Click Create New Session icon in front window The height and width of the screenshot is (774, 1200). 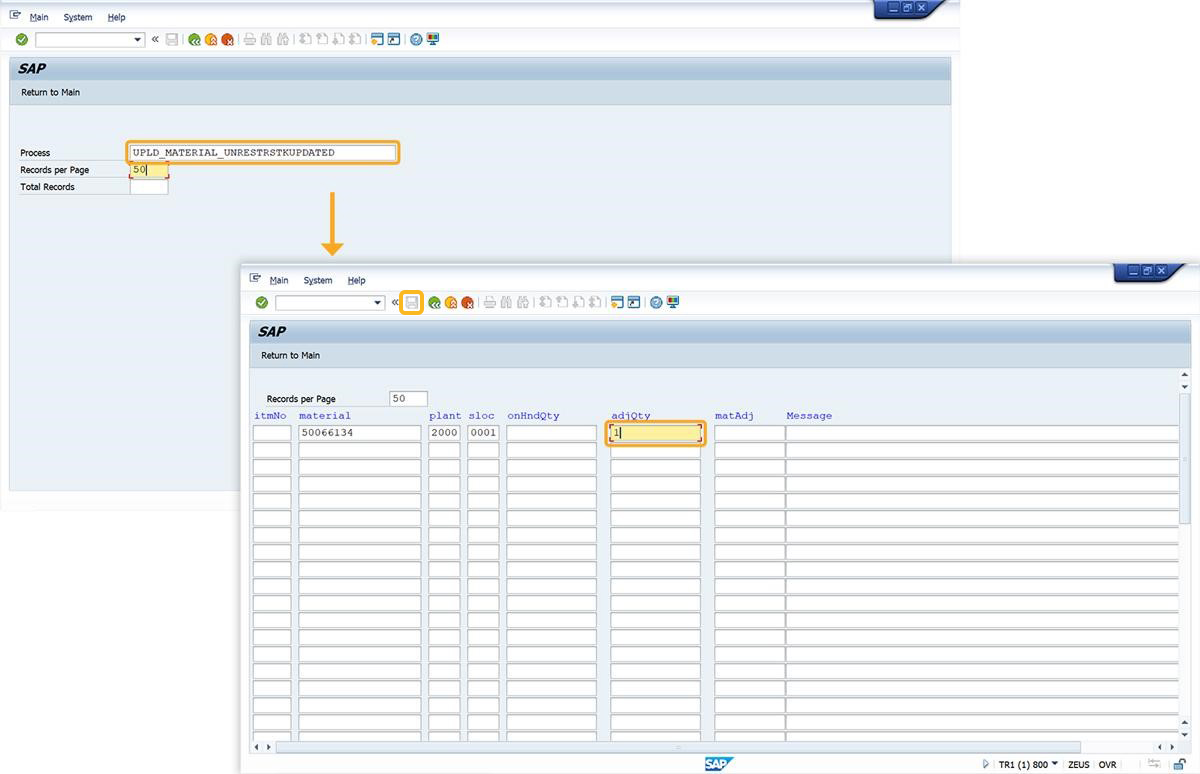point(617,302)
